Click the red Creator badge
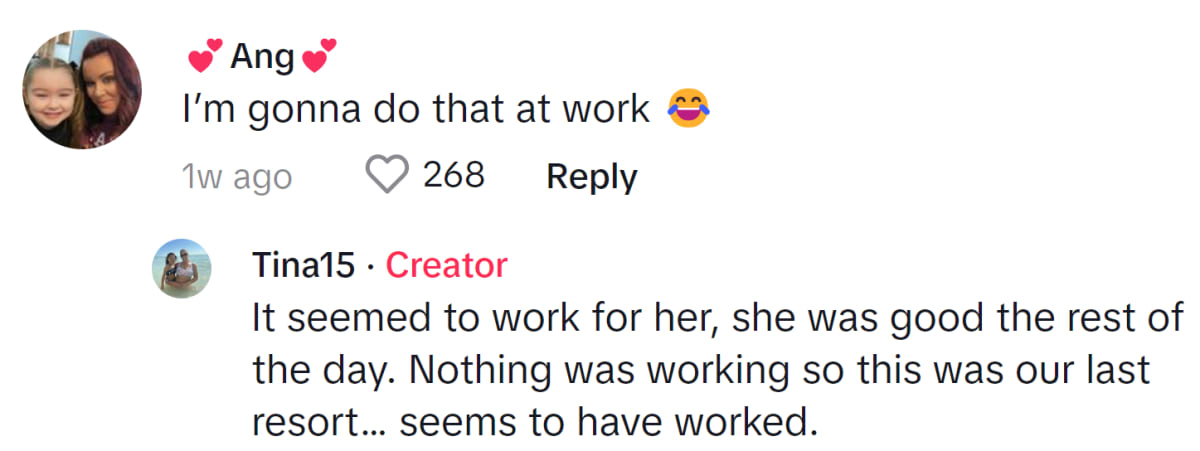Screen dimensions: 1200x451 click(x=446, y=265)
